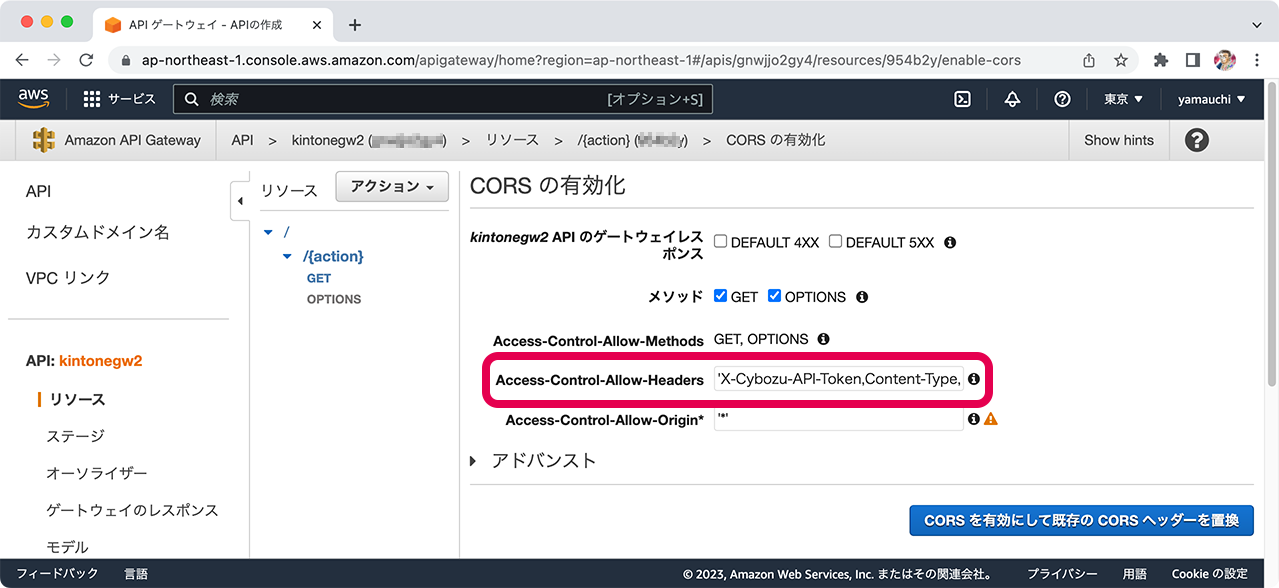
Task: Toggle the browser side panel
Action: point(1193,60)
